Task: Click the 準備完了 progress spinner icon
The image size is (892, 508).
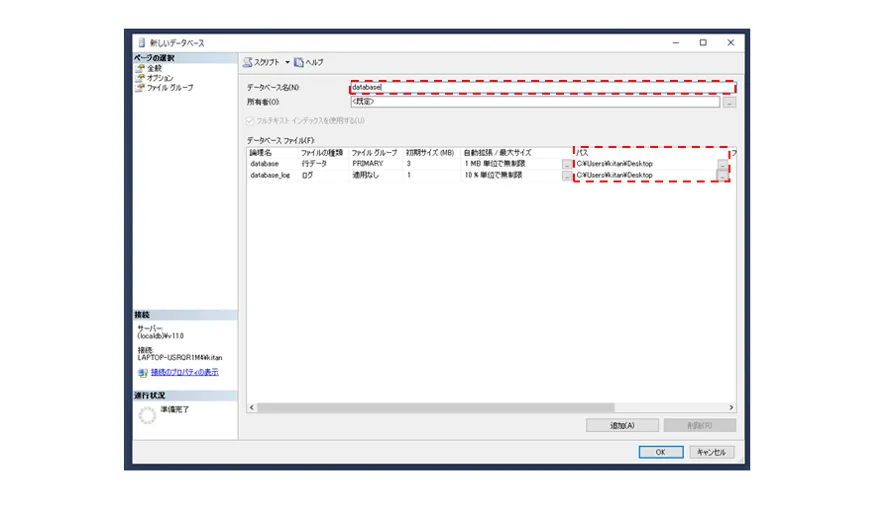Action: (147, 416)
